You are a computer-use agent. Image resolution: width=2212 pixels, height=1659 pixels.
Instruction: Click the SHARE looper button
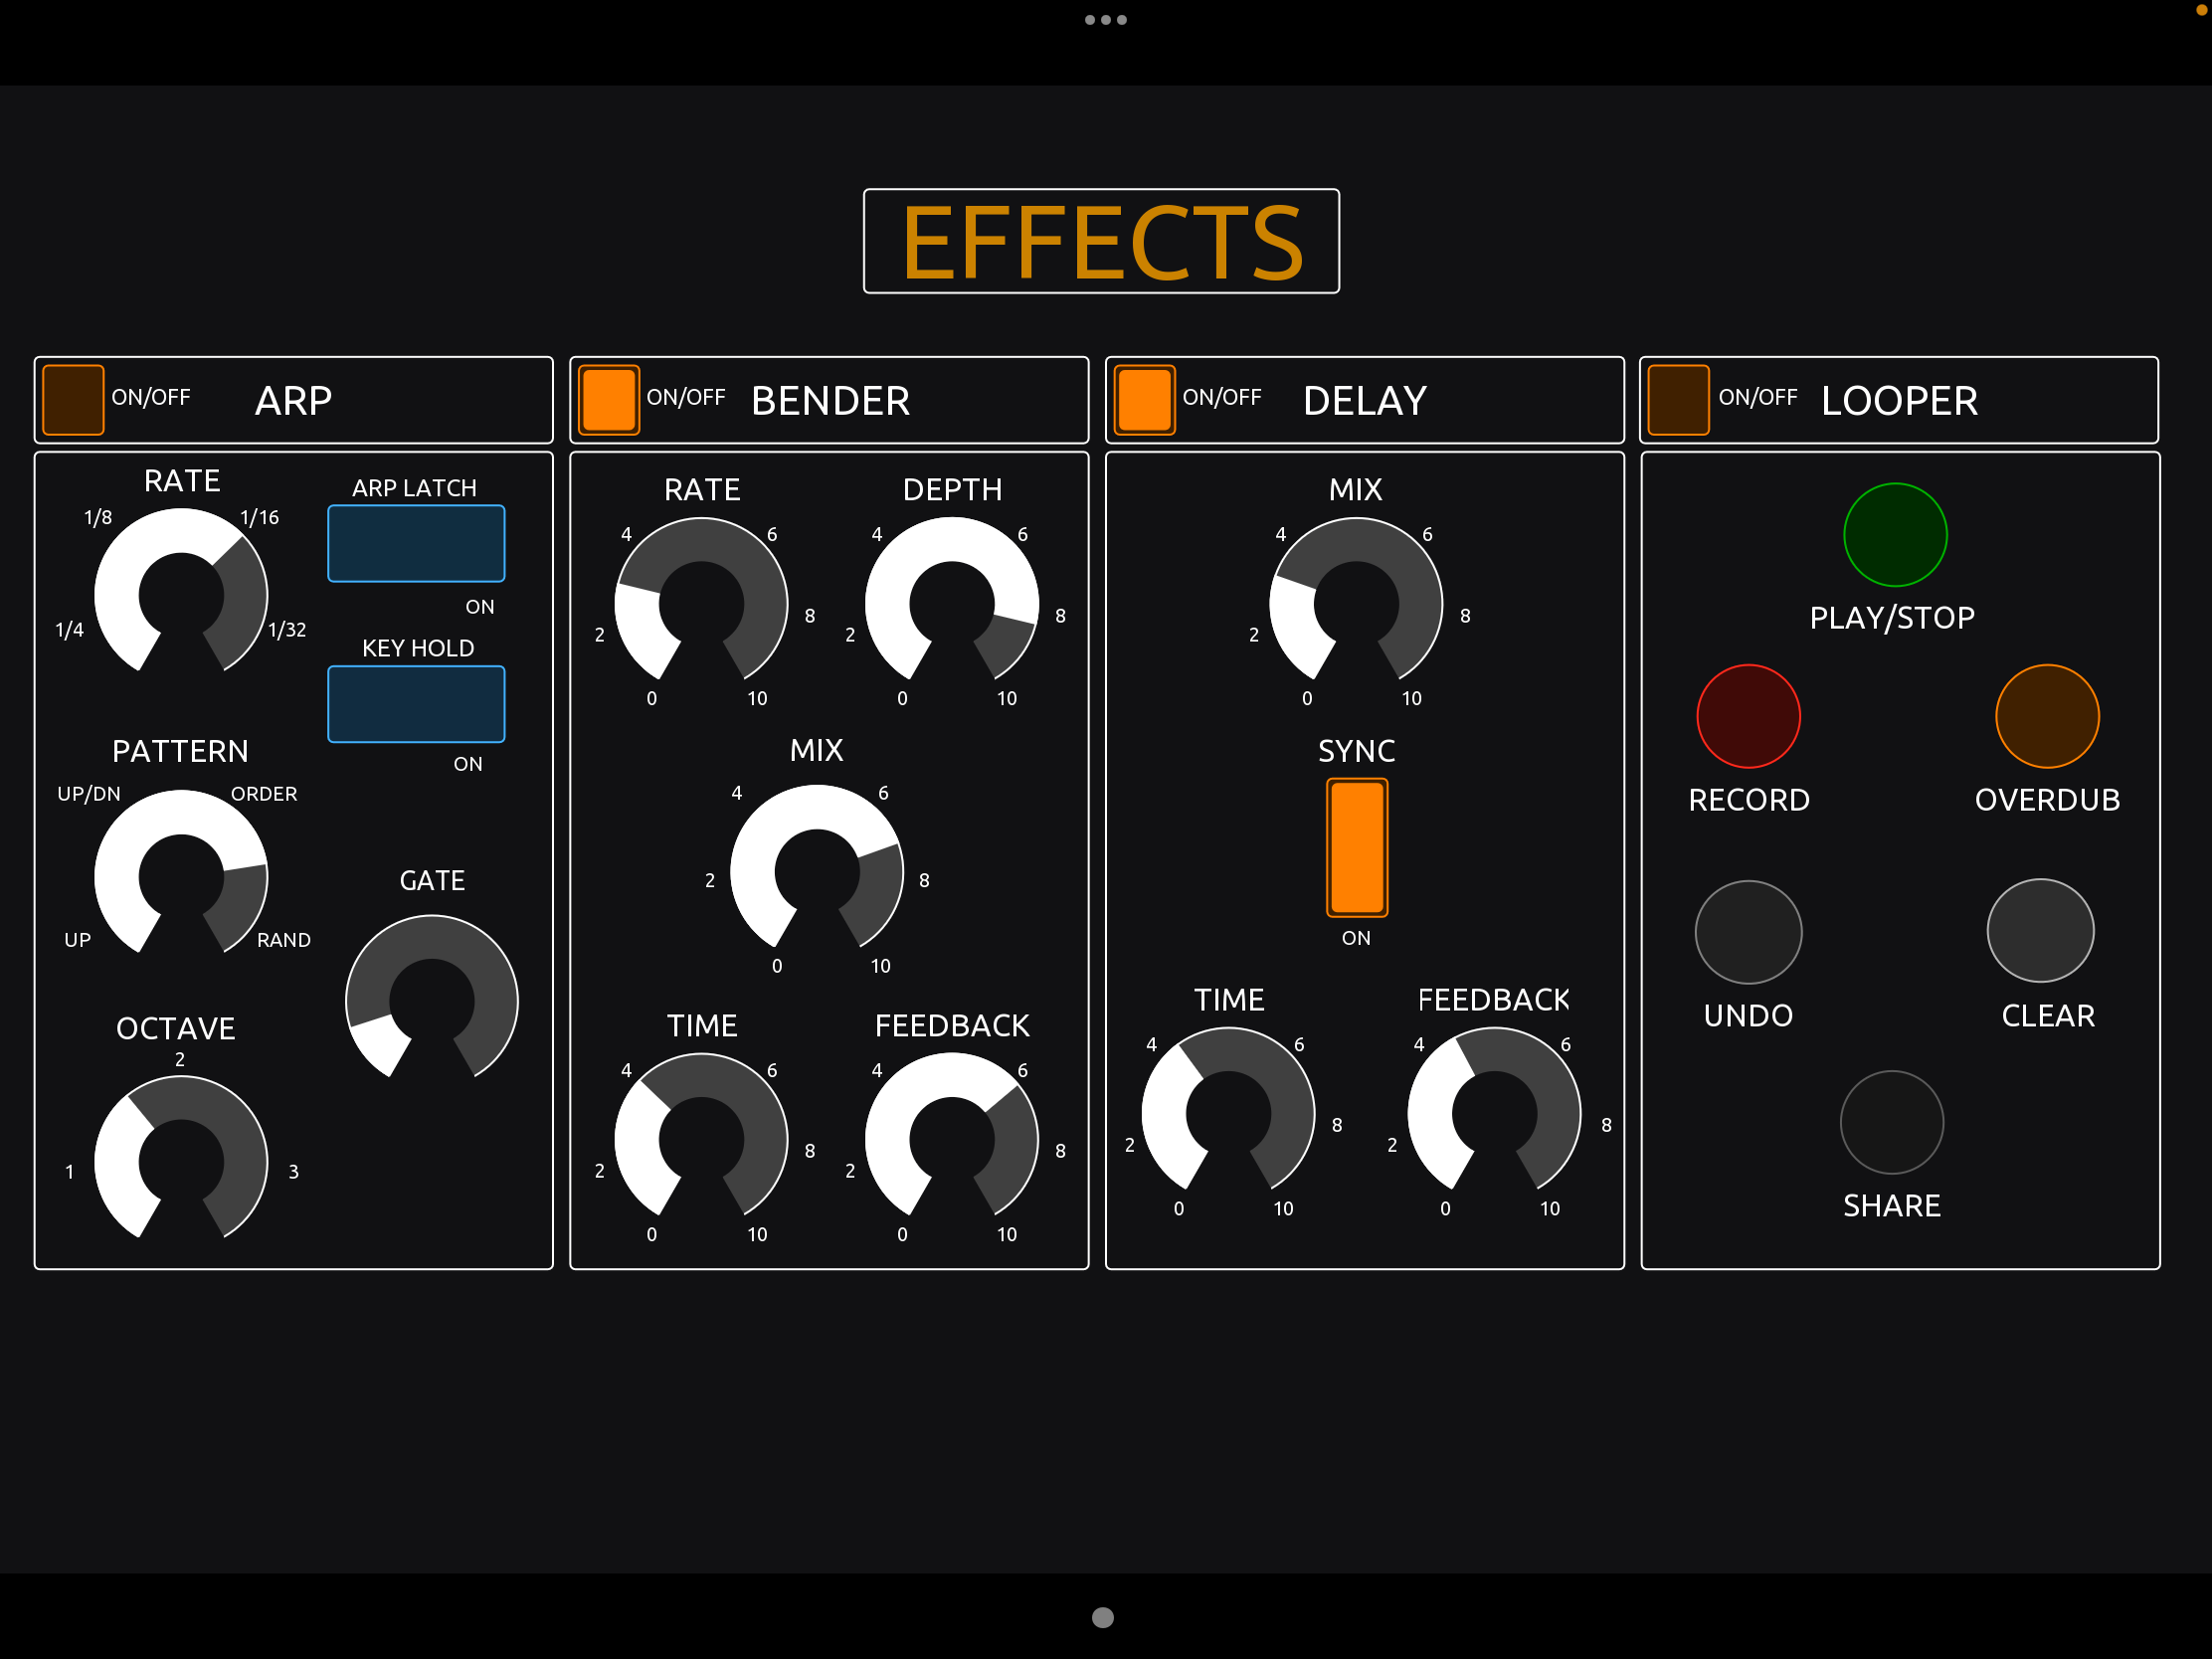[x=1892, y=1122]
